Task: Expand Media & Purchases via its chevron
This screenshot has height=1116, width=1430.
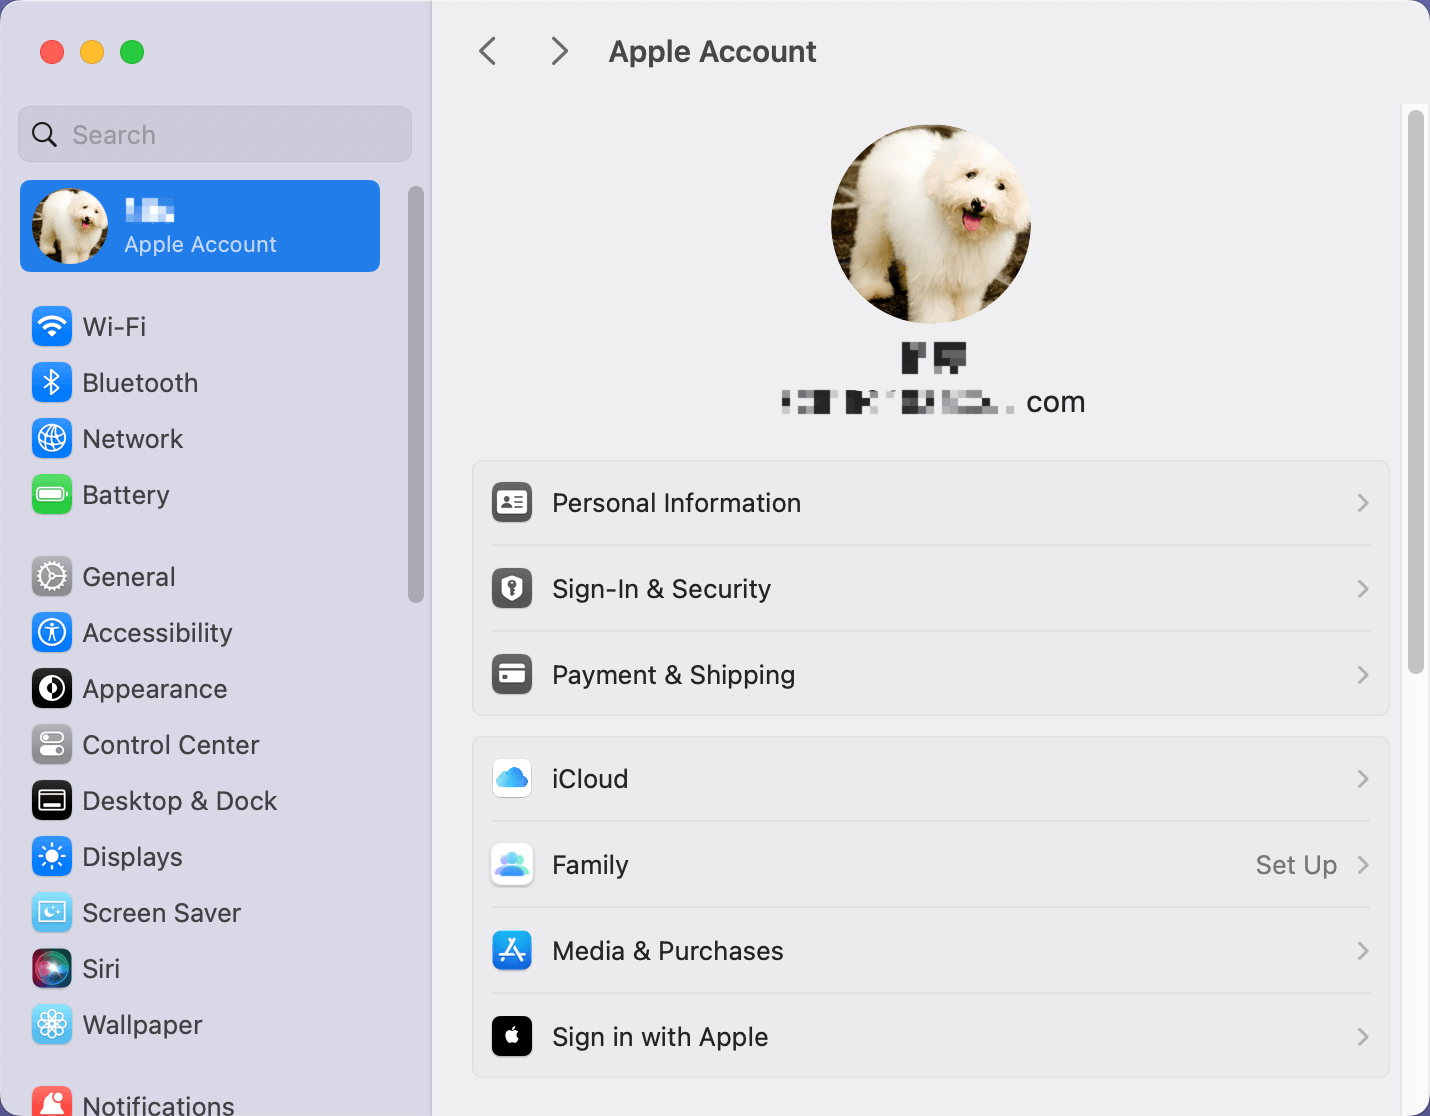Action: [x=1362, y=951]
